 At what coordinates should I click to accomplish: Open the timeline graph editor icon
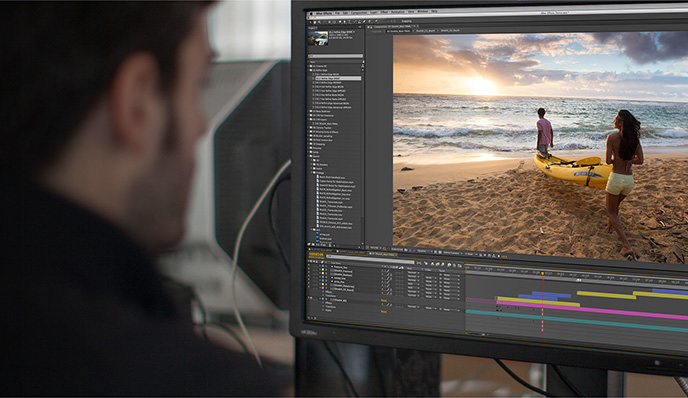point(459,265)
